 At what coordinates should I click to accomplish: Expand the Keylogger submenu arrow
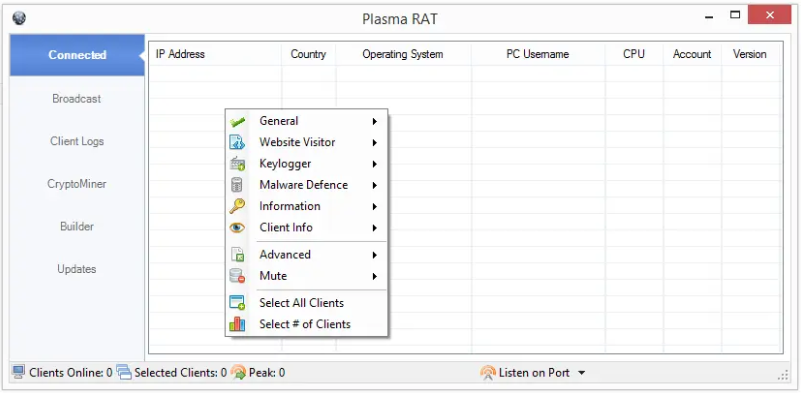click(x=374, y=164)
